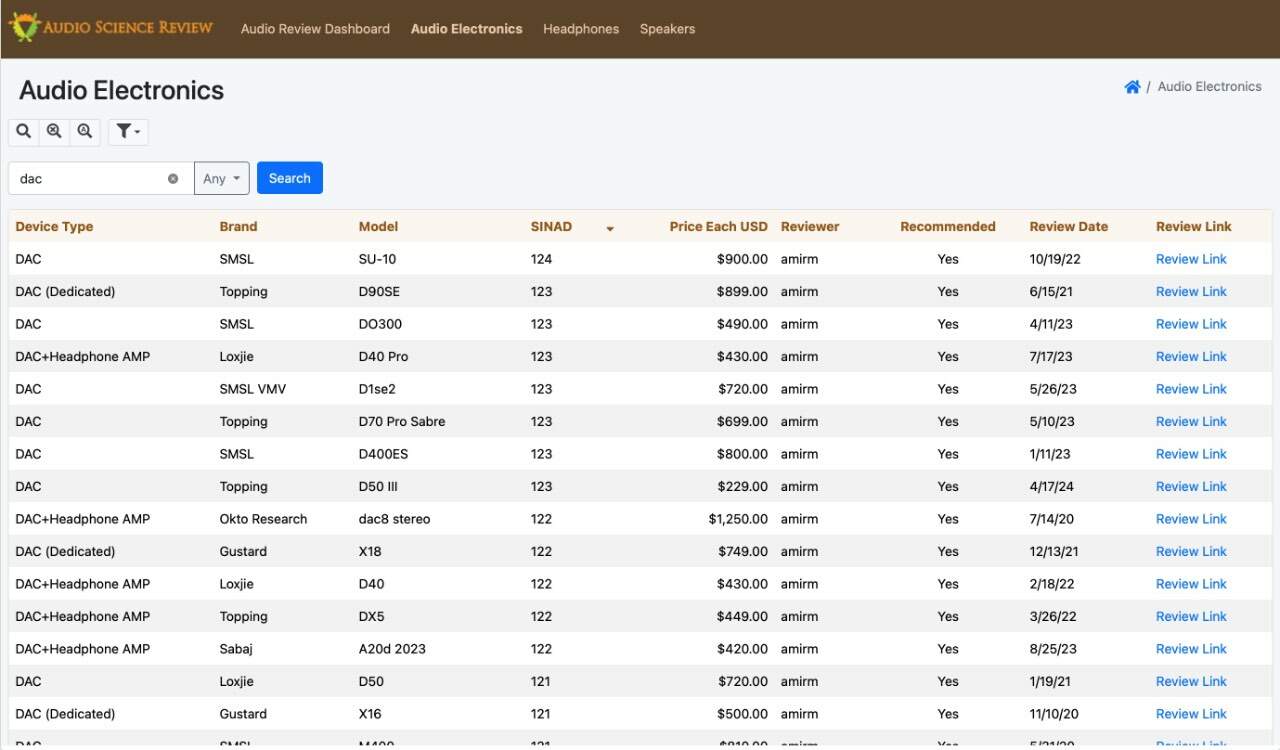Click the D90SE model cell
The height and width of the screenshot is (750, 1280).
tap(378, 292)
